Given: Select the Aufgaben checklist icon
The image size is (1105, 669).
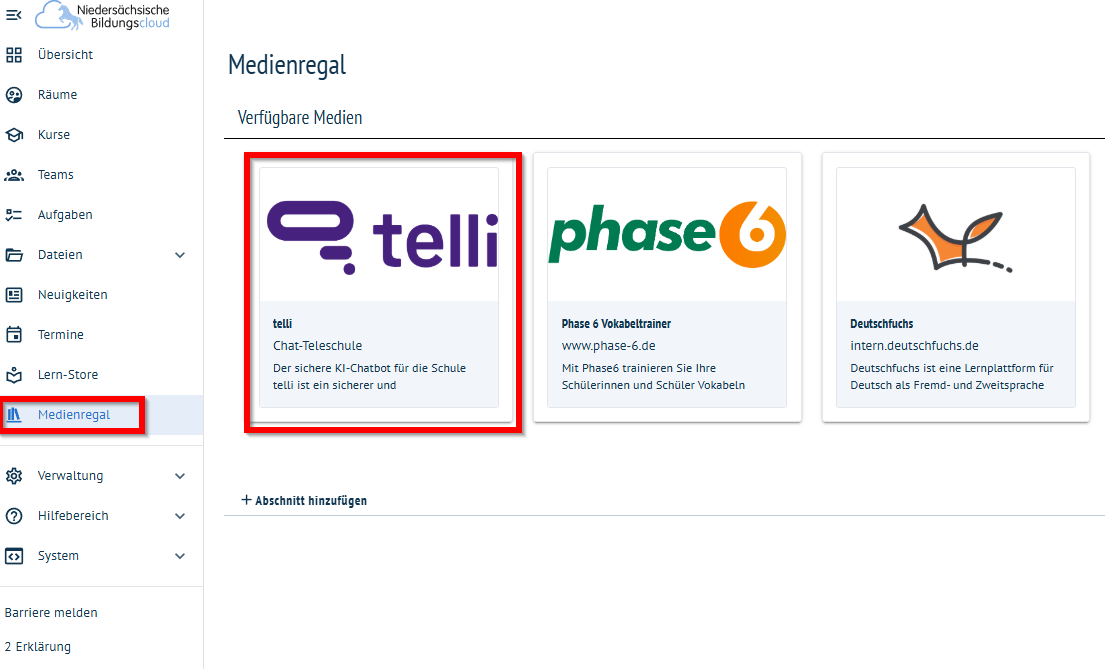Looking at the screenshot, I should pyautogui.click(x=14, y=215).
